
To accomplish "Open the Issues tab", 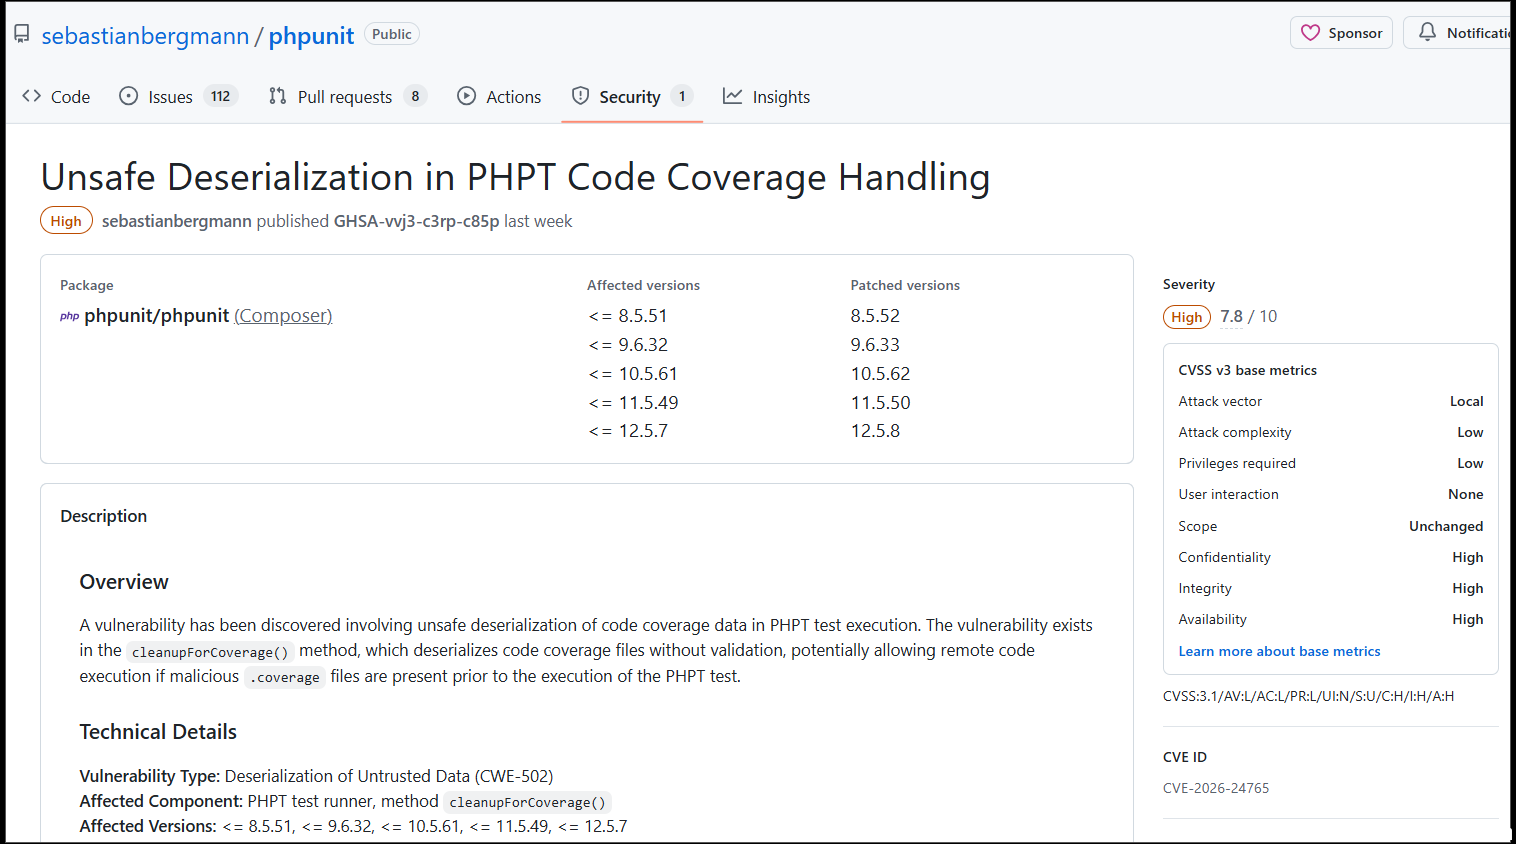I will [170, 97].
